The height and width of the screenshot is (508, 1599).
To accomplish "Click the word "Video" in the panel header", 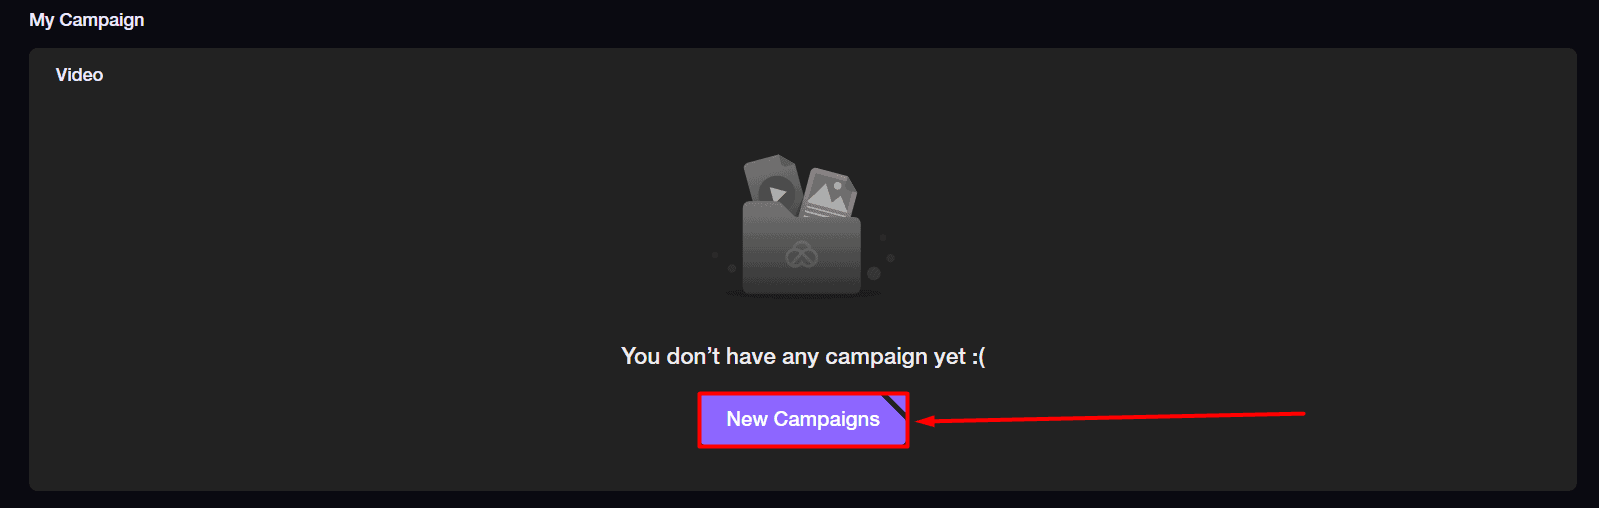I will pyautogui.click(x=79, y=75).
